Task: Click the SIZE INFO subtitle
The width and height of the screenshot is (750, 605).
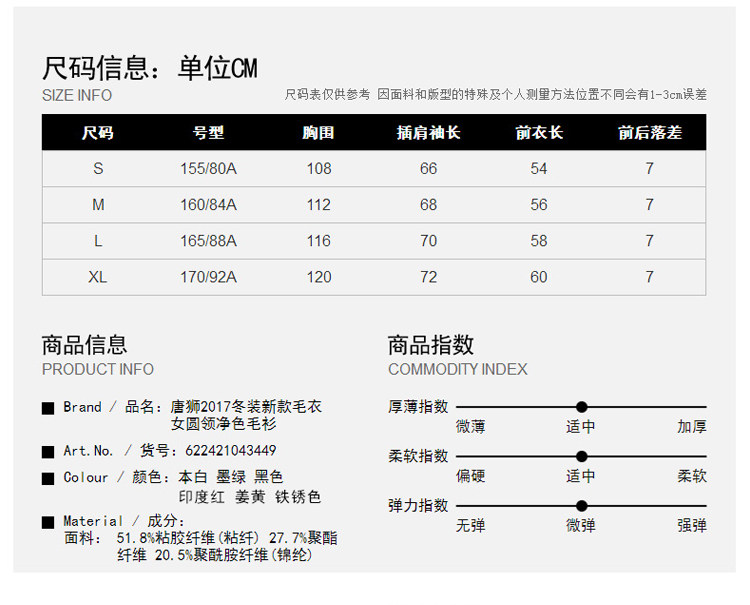Action: coord(77,95)
